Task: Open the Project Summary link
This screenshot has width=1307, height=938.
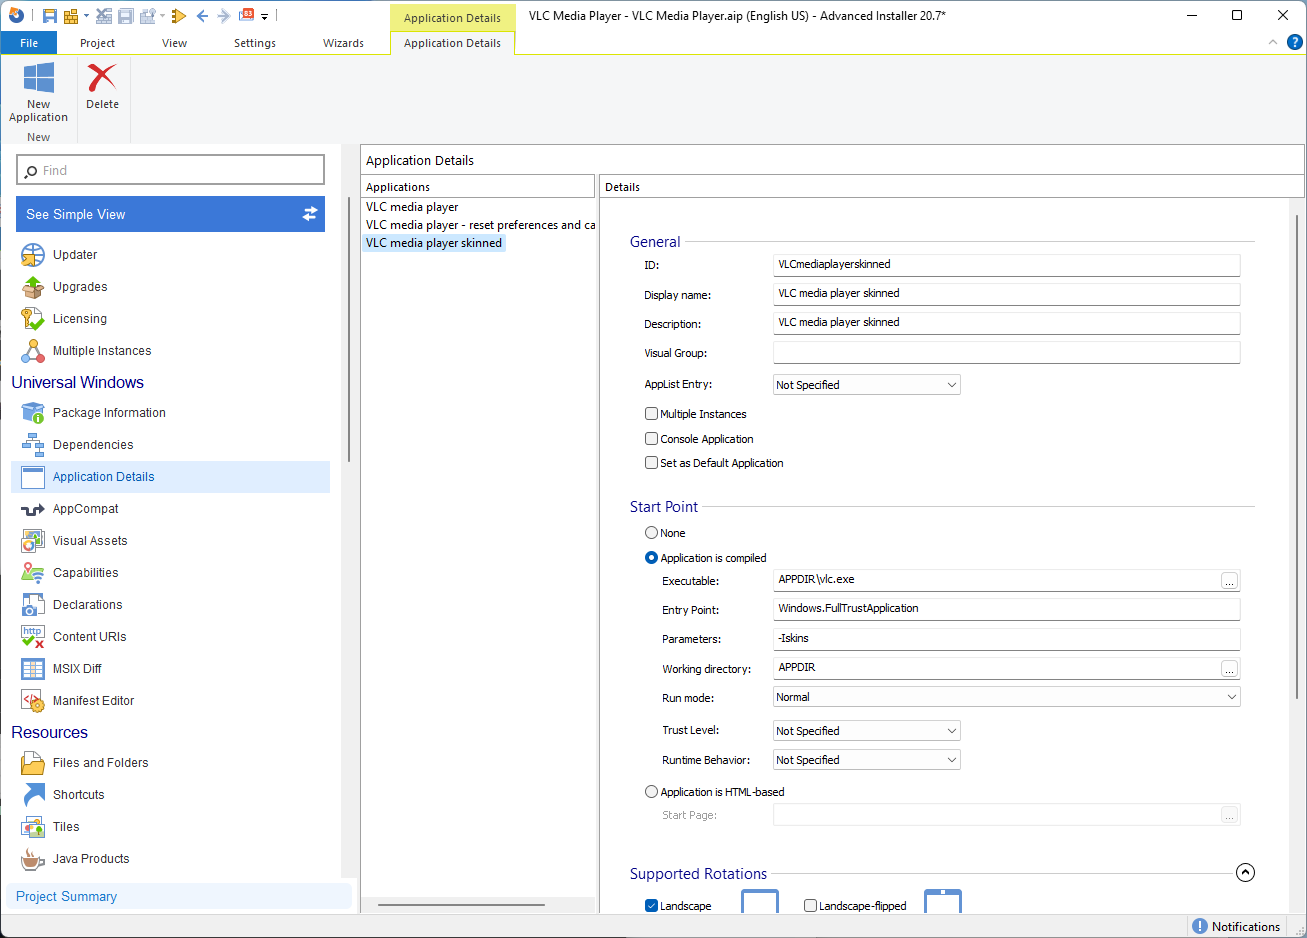Action: (66, 897)
